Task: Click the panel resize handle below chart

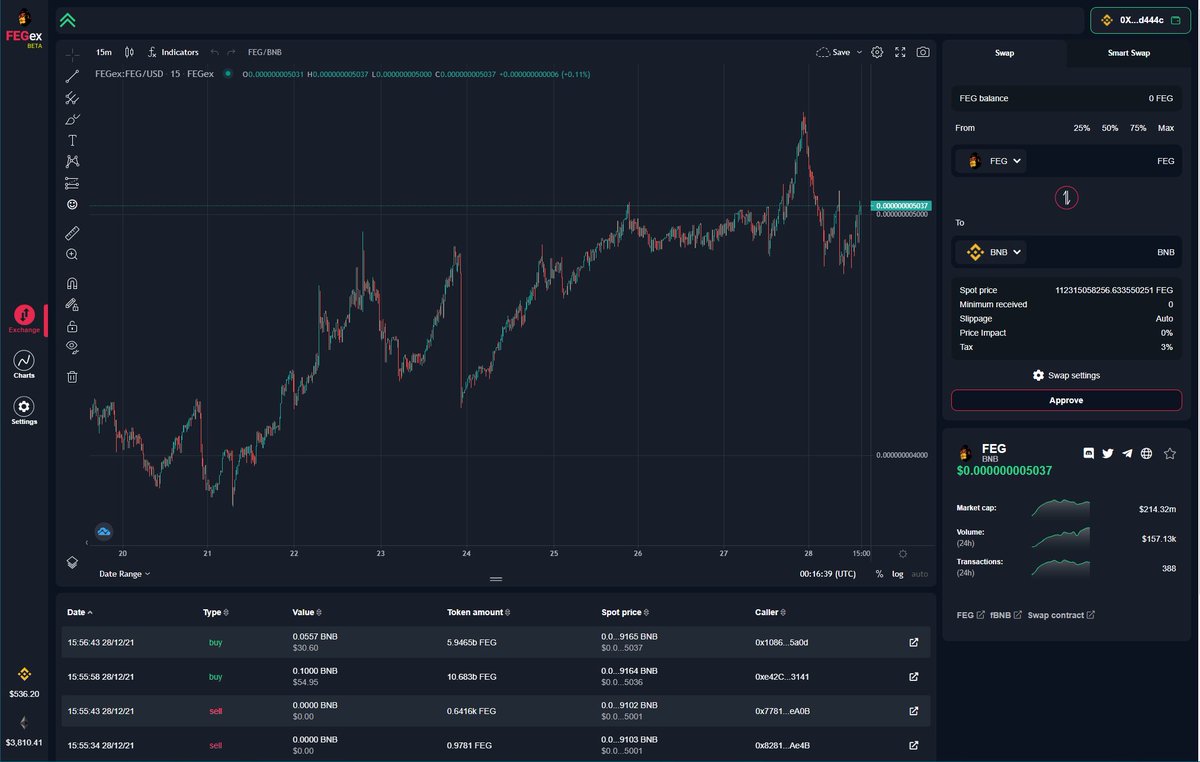Action: 496,579
